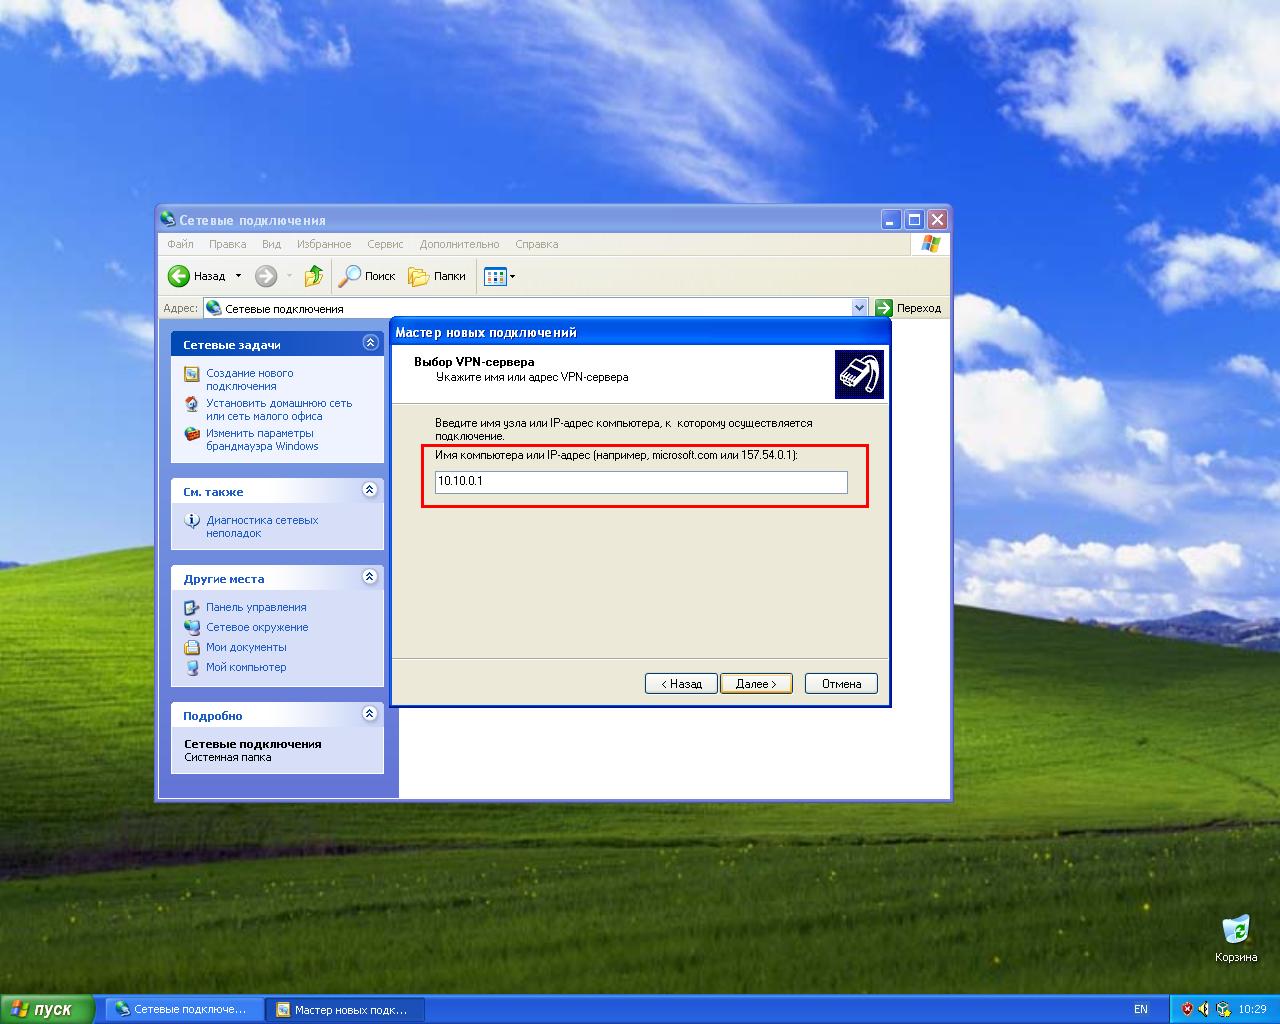Open Сетевое окружение link
1280x1024 pixels.
pyautogui.click(x=257, y=627)
